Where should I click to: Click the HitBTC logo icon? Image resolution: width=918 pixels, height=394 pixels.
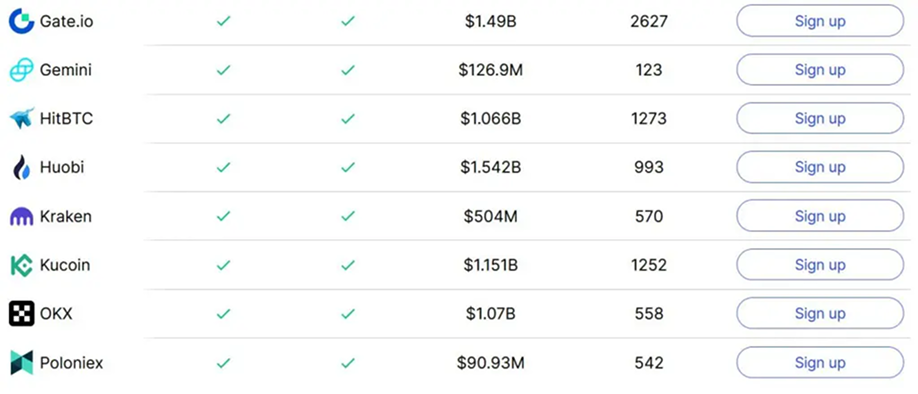(22, 119)
